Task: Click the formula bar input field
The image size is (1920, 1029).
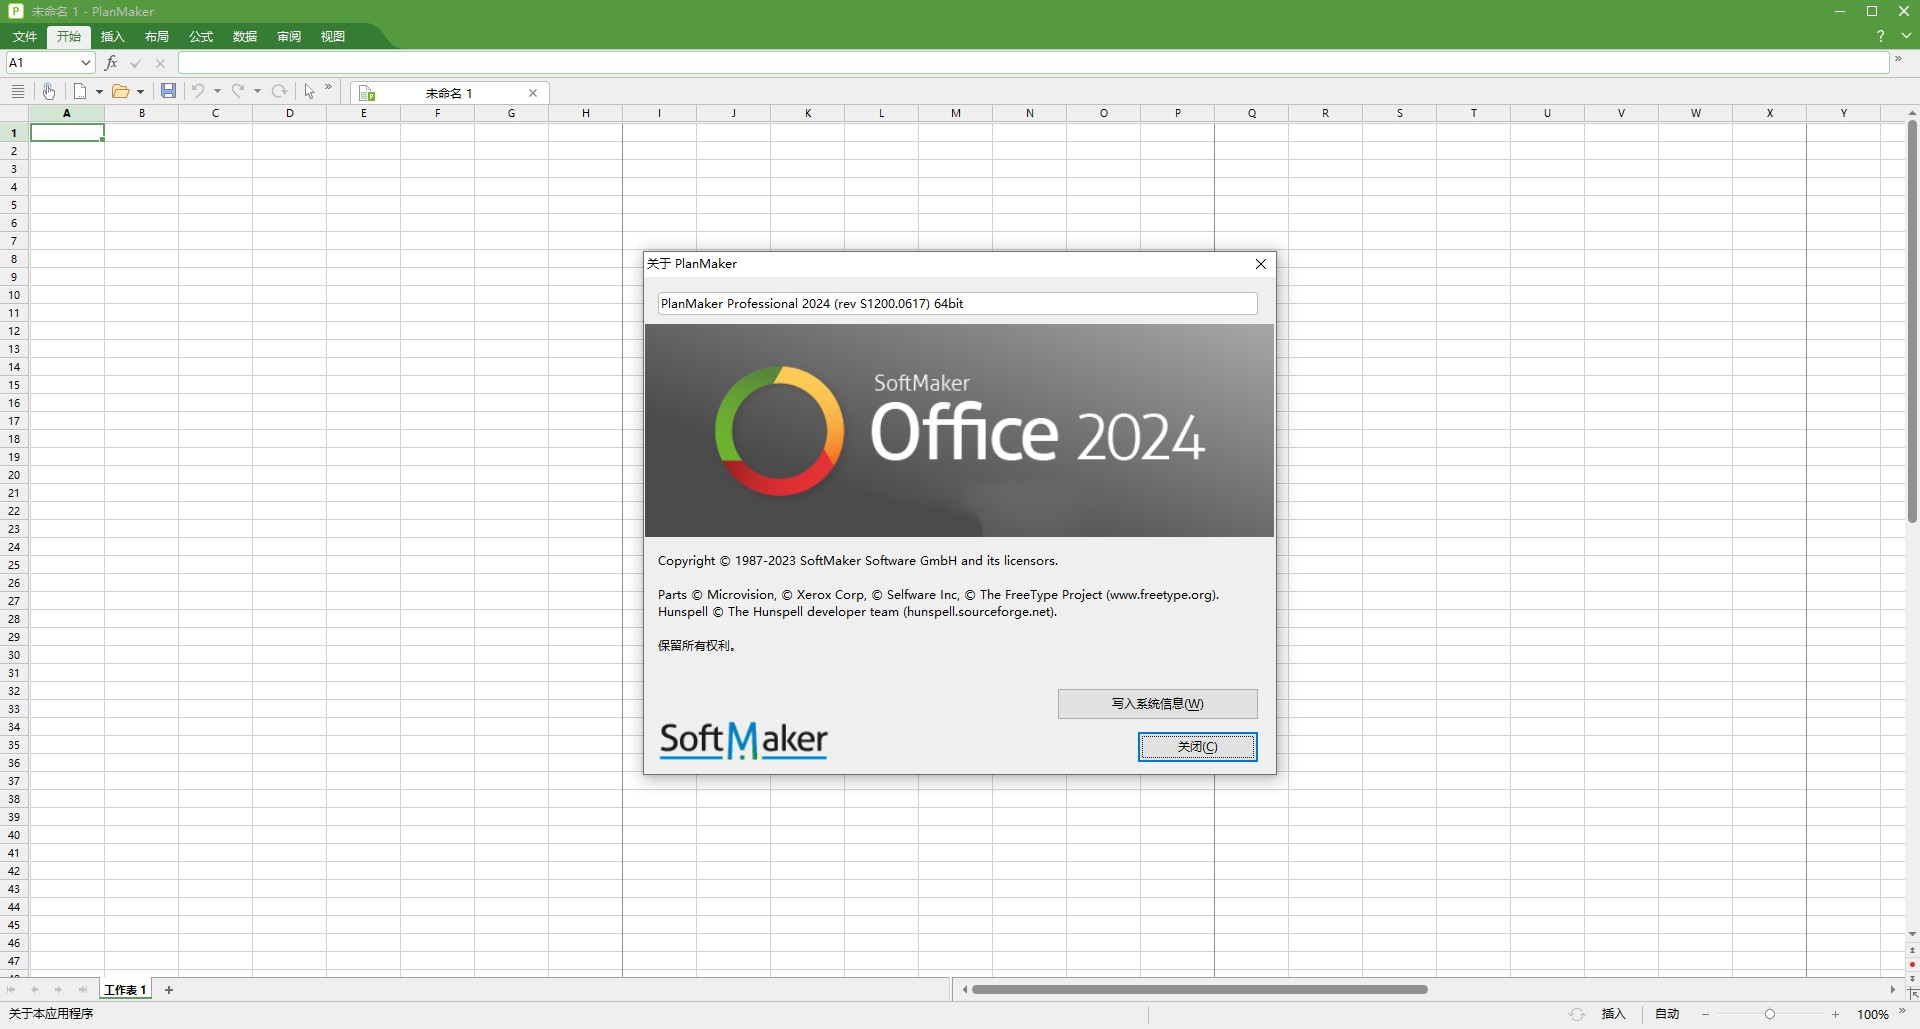Action: click(x=1033, y=63)
